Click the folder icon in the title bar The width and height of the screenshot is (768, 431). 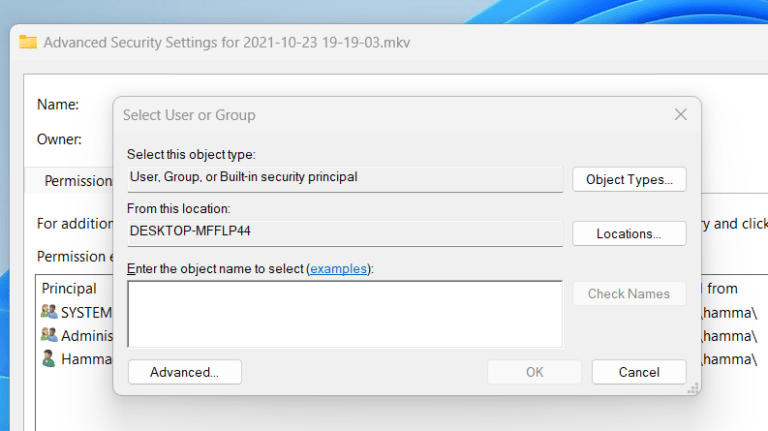tap(28, 43)
